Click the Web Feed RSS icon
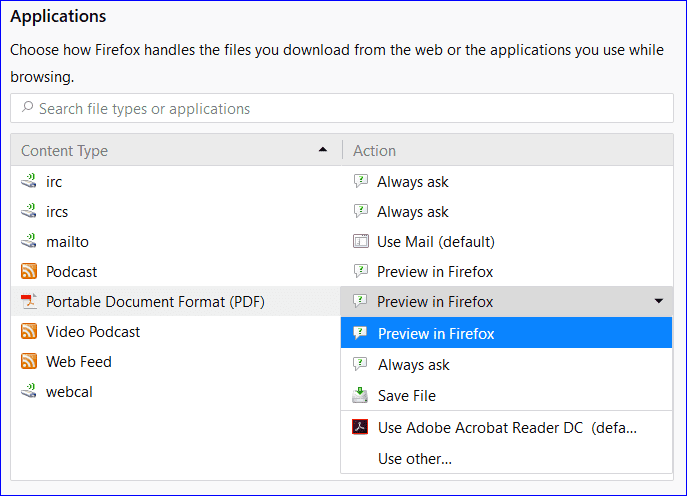This screenshot has width=687, height=496. (x=29, y=362)
